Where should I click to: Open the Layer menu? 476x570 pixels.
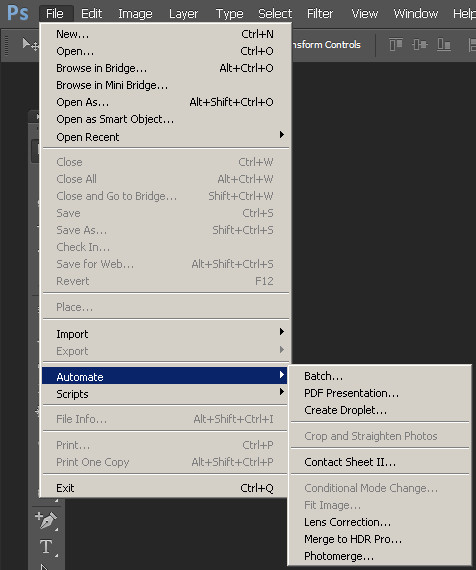pyautogui.click(x=184, y=14)
